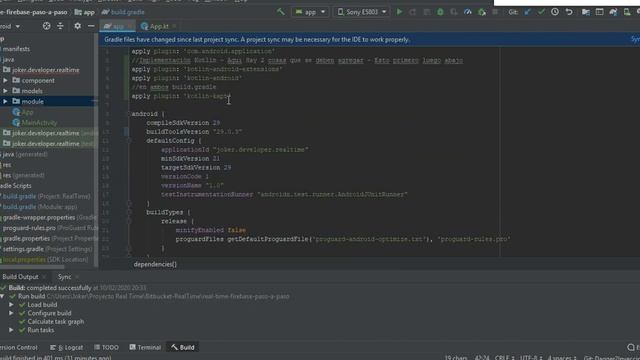
Task: Close the Sync tab
Action: pos(77,277)
